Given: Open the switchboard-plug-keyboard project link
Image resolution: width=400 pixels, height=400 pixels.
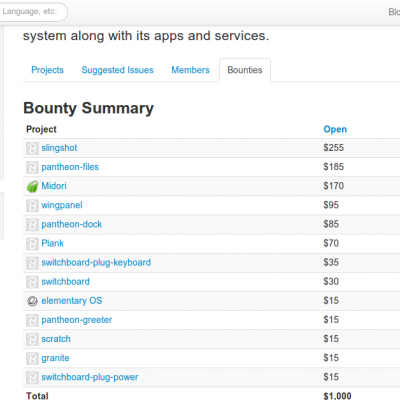Looking at the screenshot, I should click(x=96, y=263).
